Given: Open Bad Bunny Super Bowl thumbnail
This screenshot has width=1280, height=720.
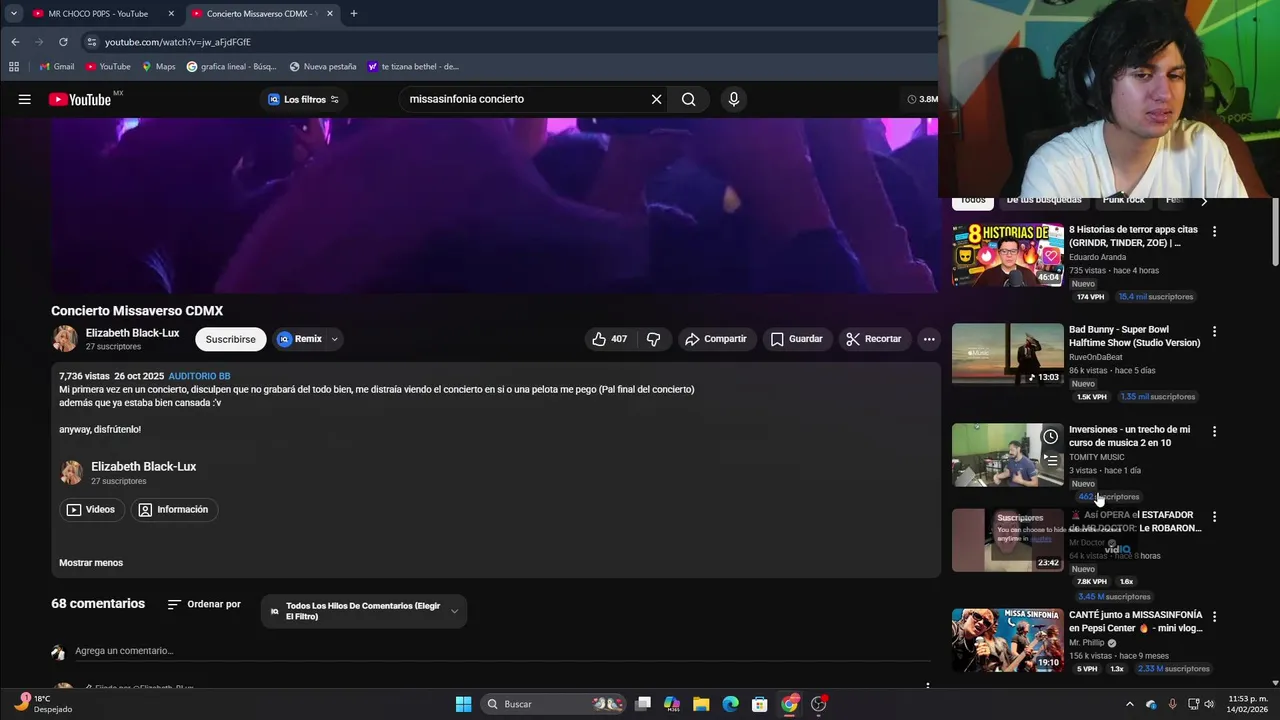Looking at the screenshot, I should (x=1007, y=354).
